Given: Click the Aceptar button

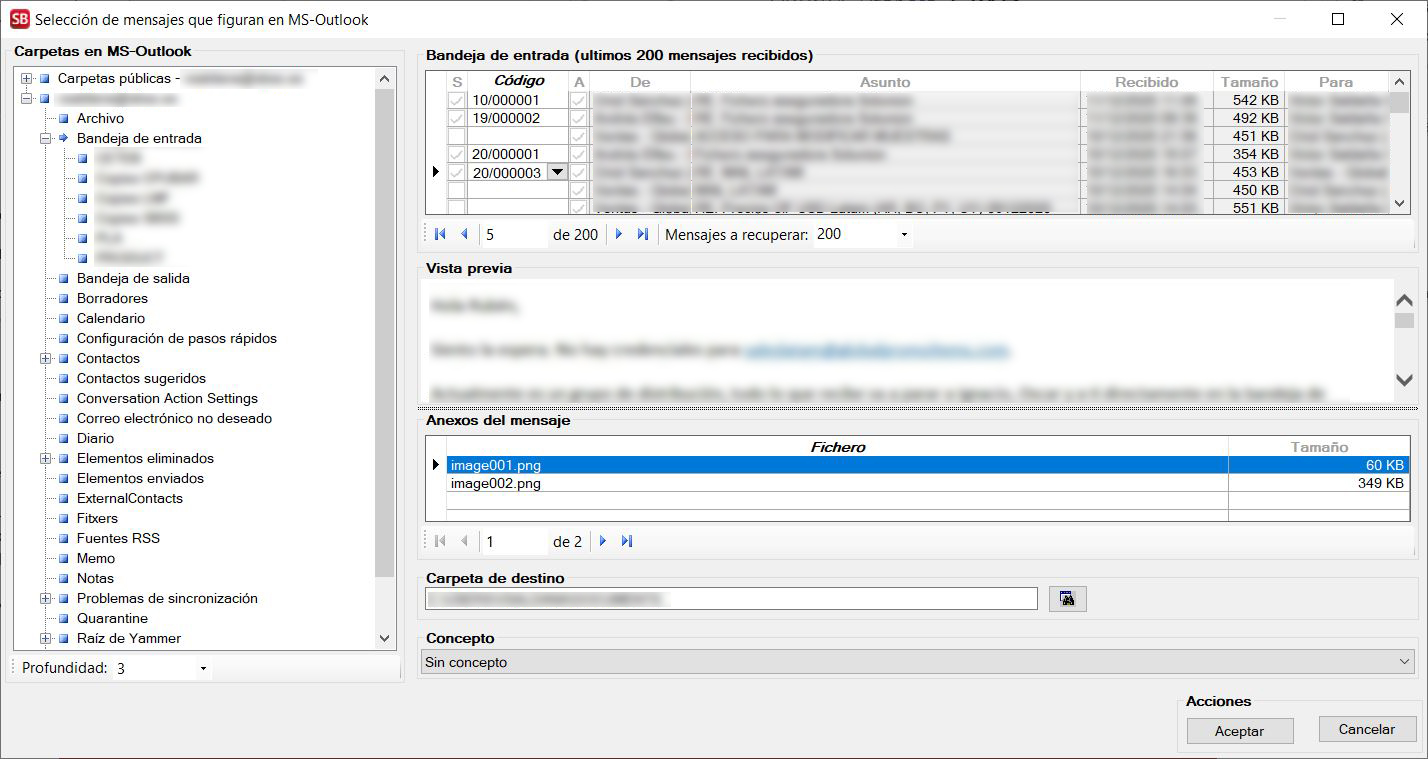Looking at the screenshot, I should pyautogui.click(x=1239, y=731).
